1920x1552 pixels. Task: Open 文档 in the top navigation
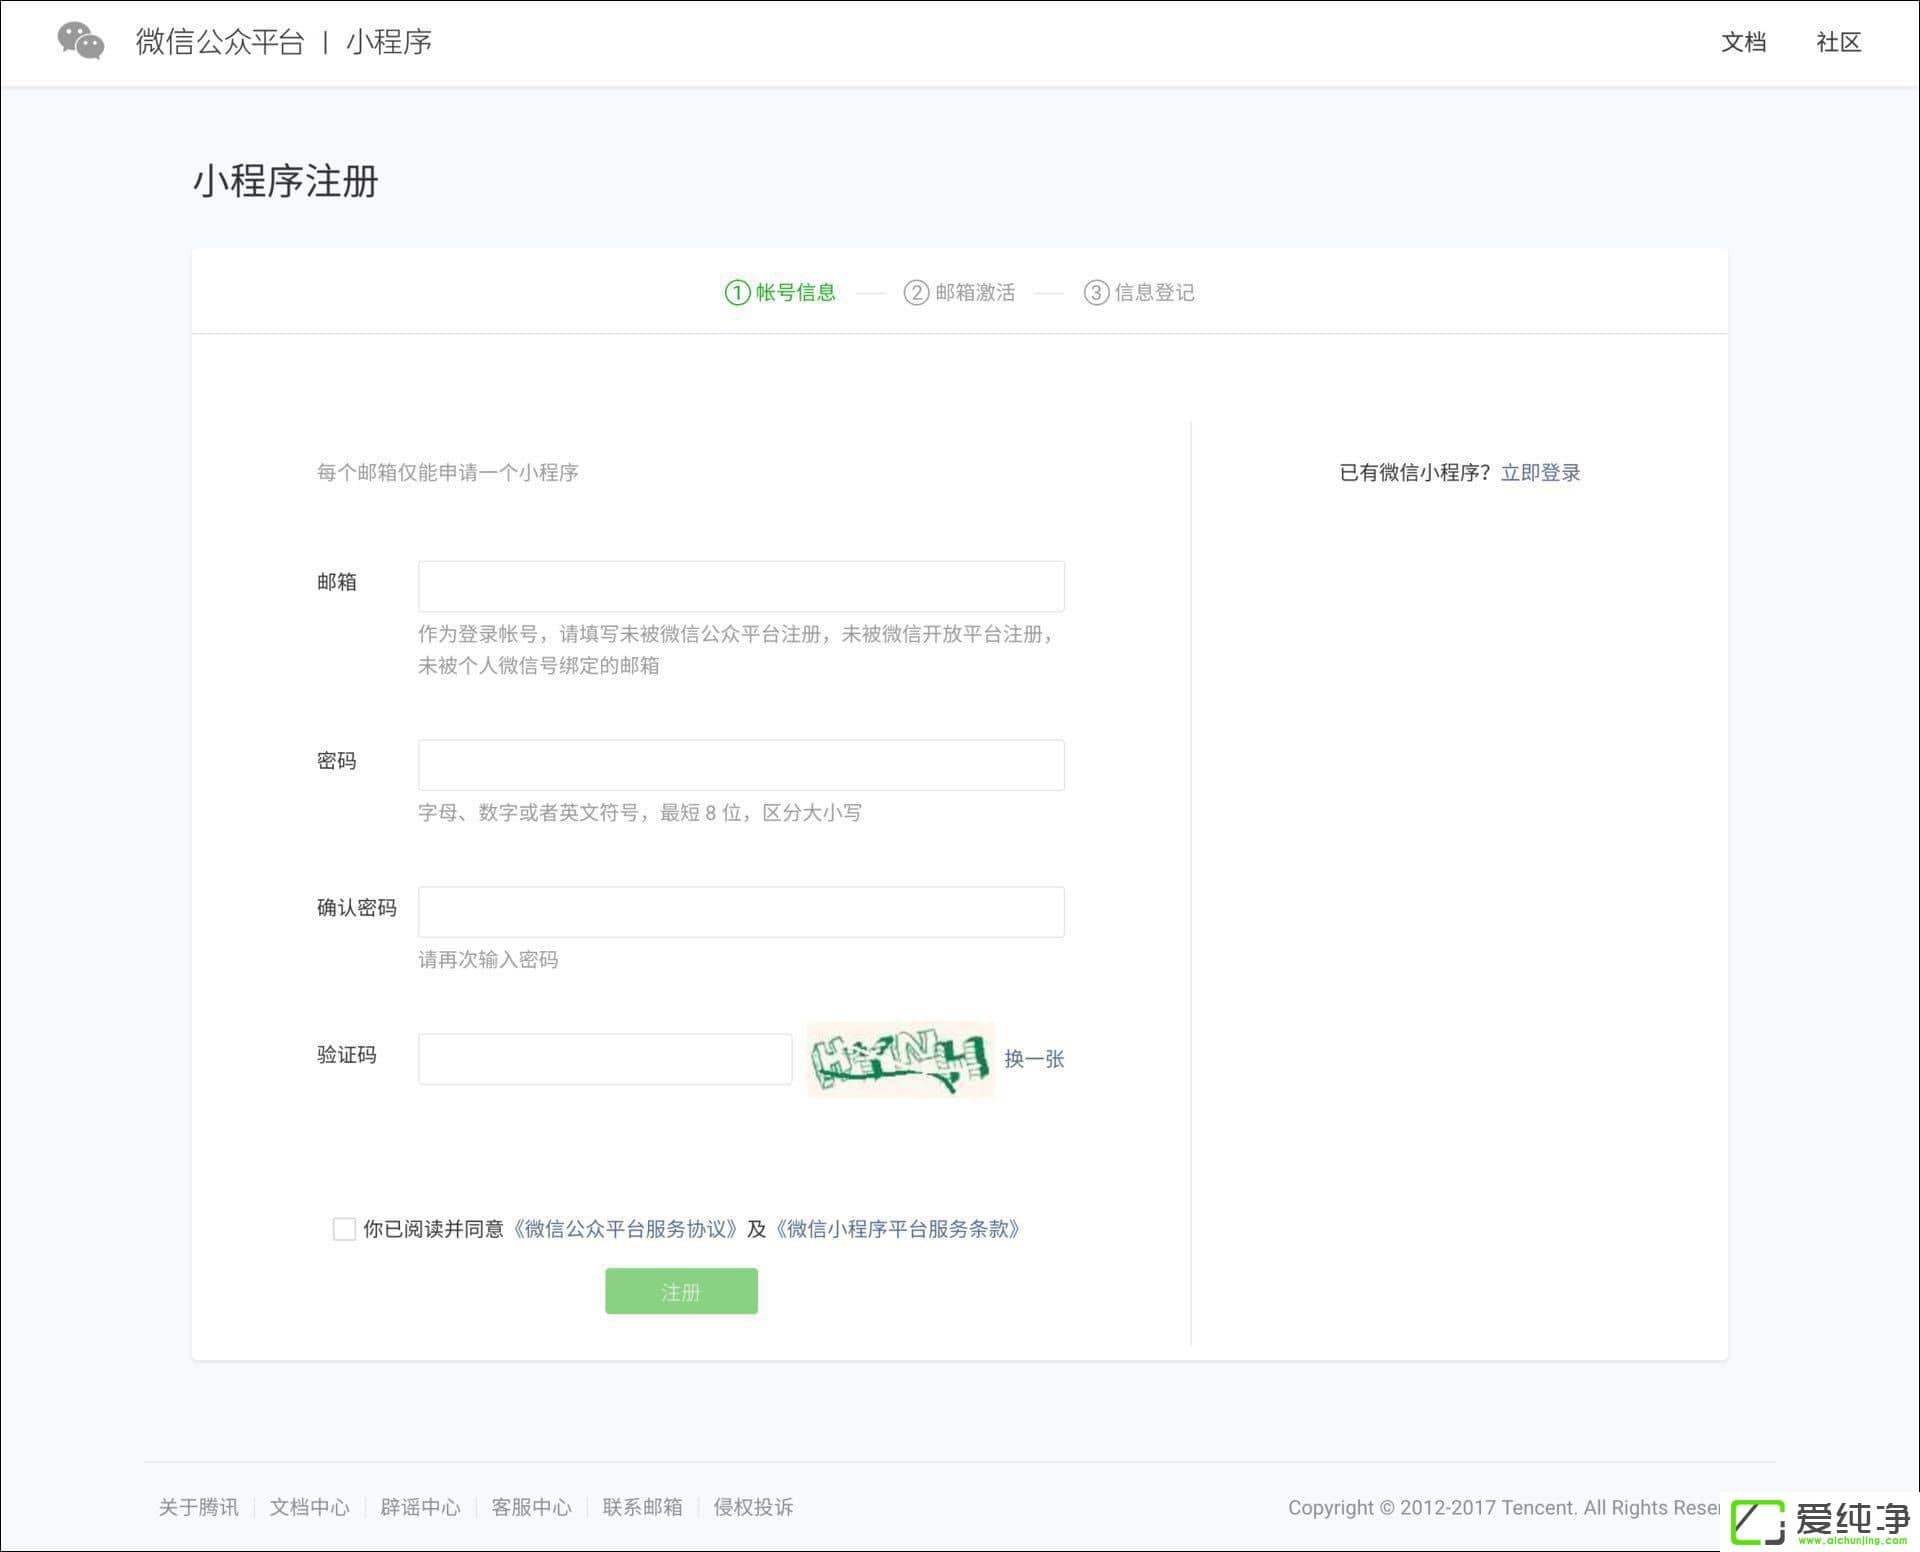coord(1743,42)
